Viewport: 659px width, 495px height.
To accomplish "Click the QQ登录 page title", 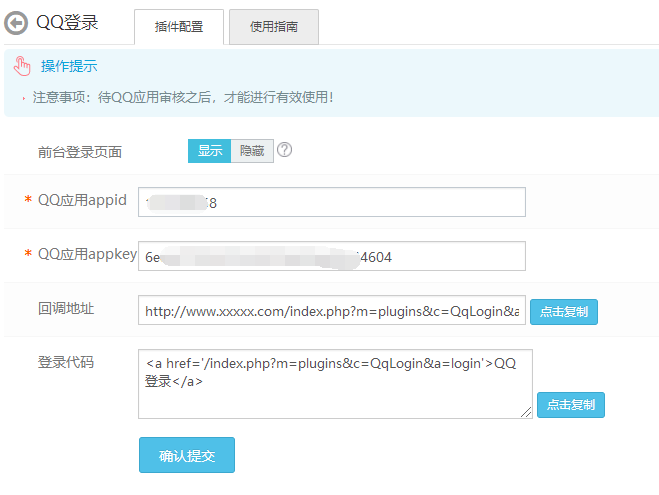I will point(67,23).
